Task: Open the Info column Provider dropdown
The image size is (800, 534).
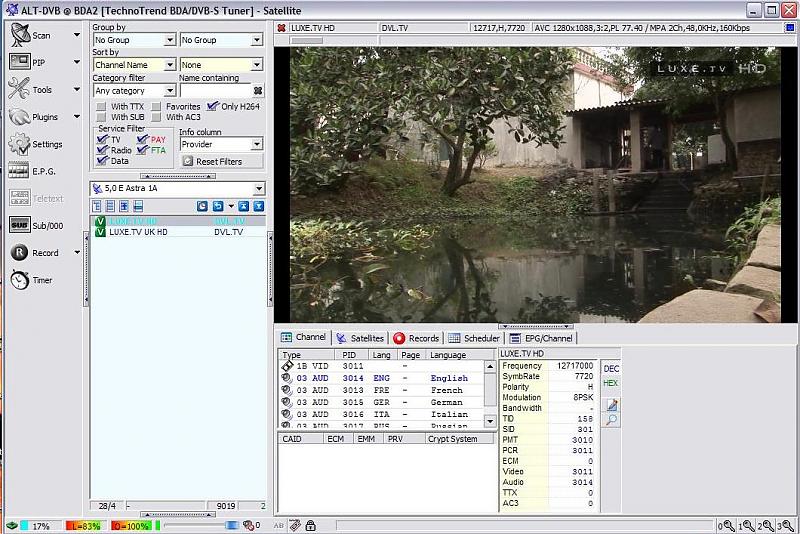Action: pos(221,144)
